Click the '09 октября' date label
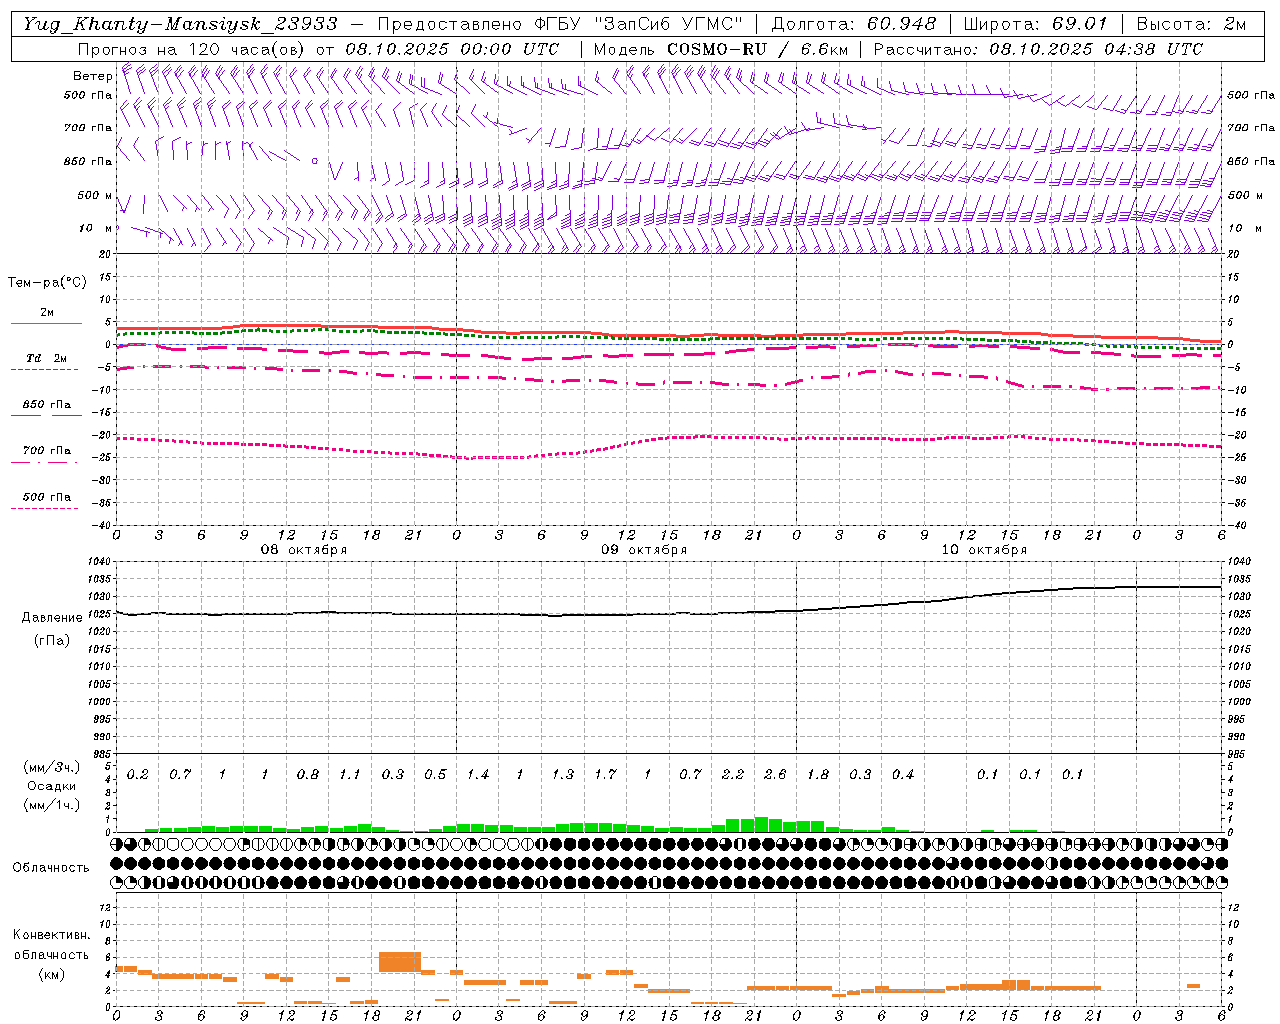 click(644, 550)
